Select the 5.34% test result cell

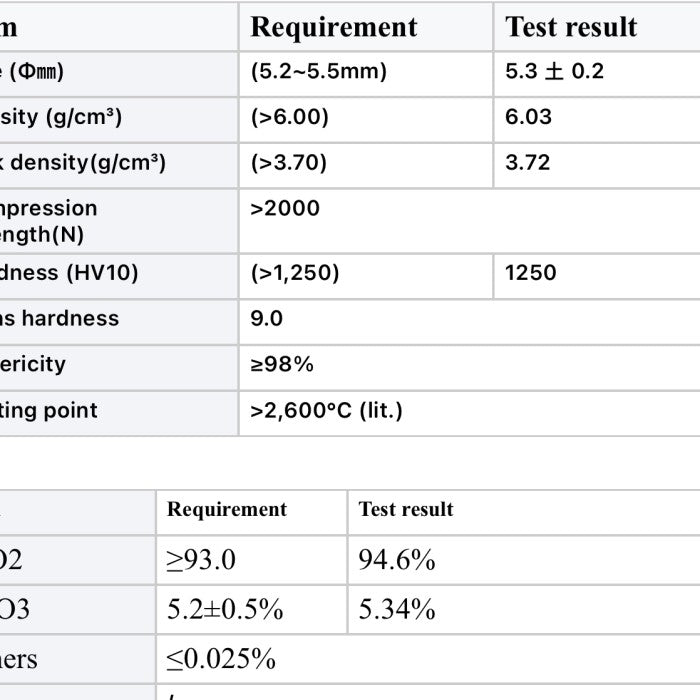(397, 609)
